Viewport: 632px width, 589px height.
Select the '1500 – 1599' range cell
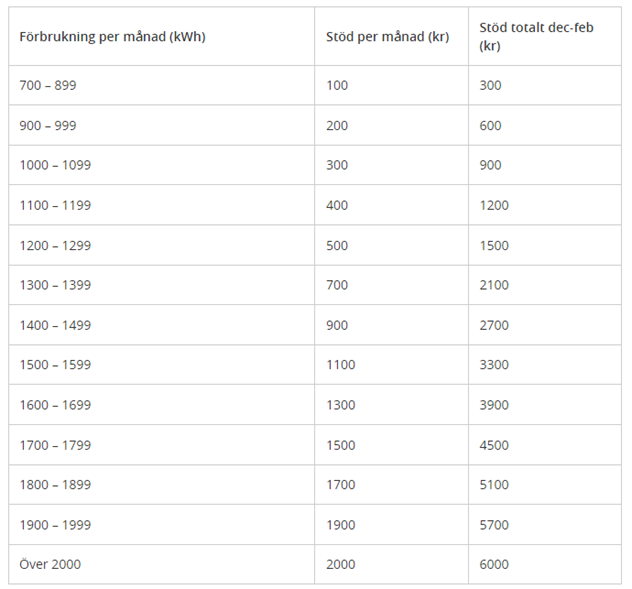pyautogui.click(x=55, y=365)
